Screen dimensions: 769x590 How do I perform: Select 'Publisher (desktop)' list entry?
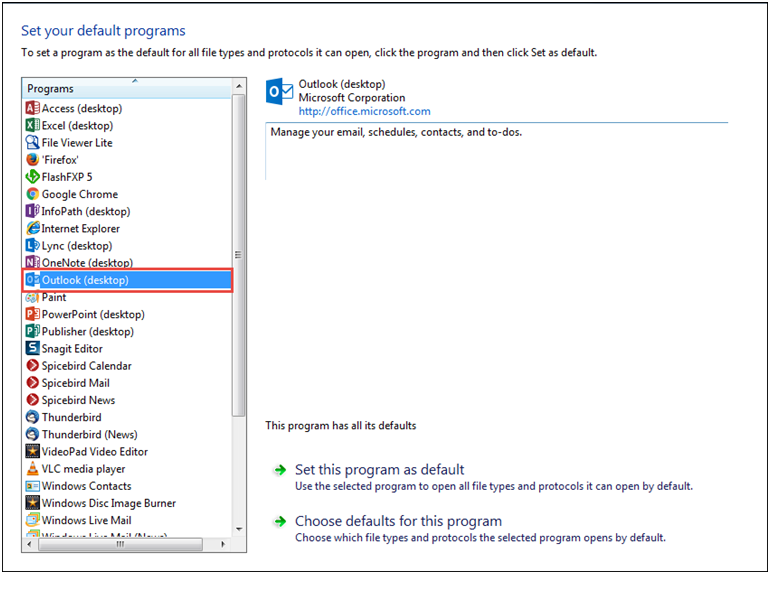point(87,332)
